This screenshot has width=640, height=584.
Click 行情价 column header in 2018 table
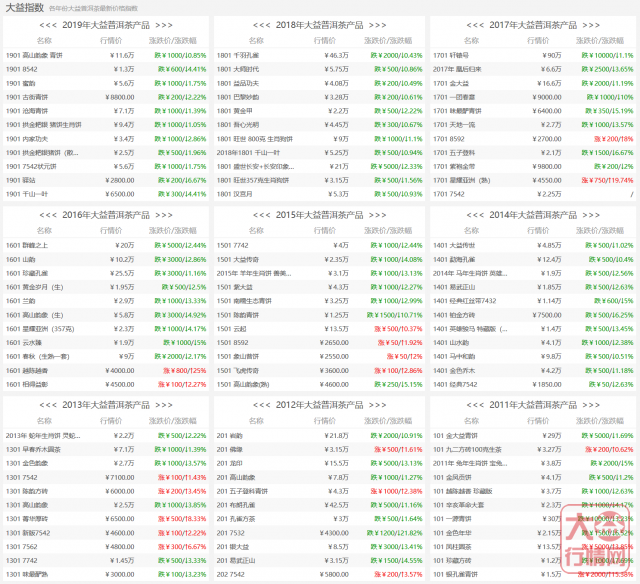point(324,41)
